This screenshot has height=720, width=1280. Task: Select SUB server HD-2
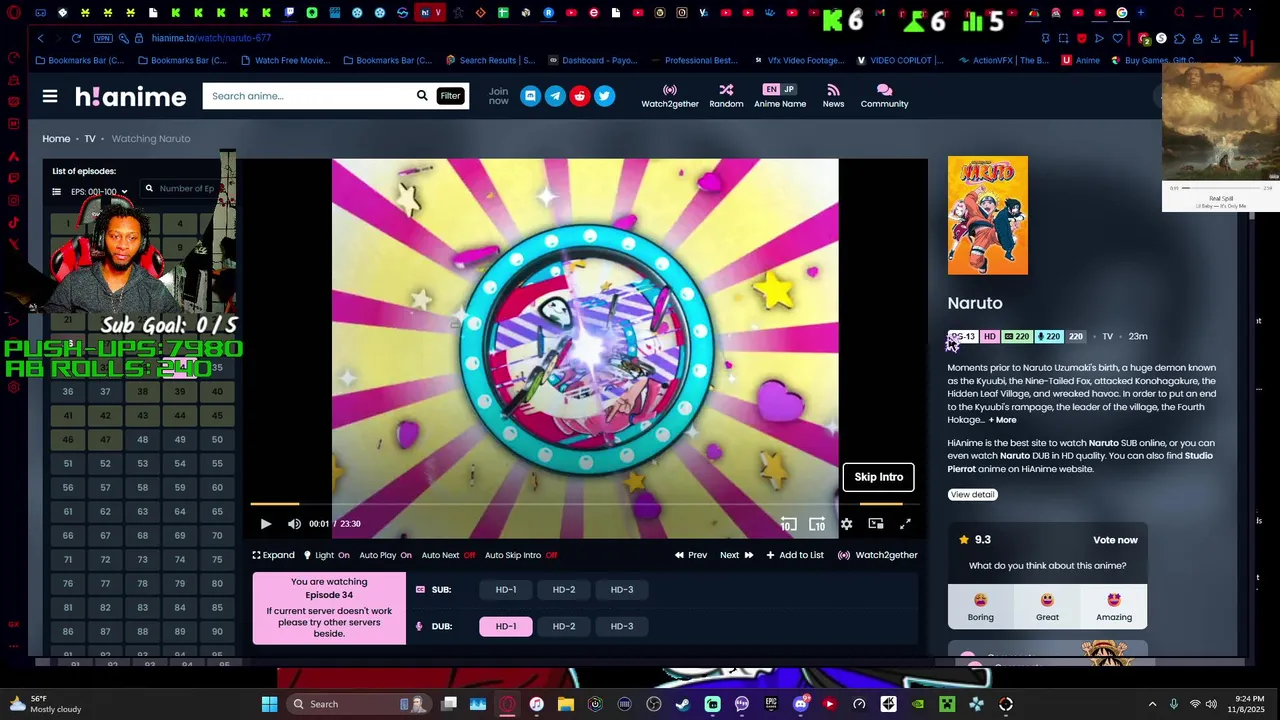click(x=564, y=590)
